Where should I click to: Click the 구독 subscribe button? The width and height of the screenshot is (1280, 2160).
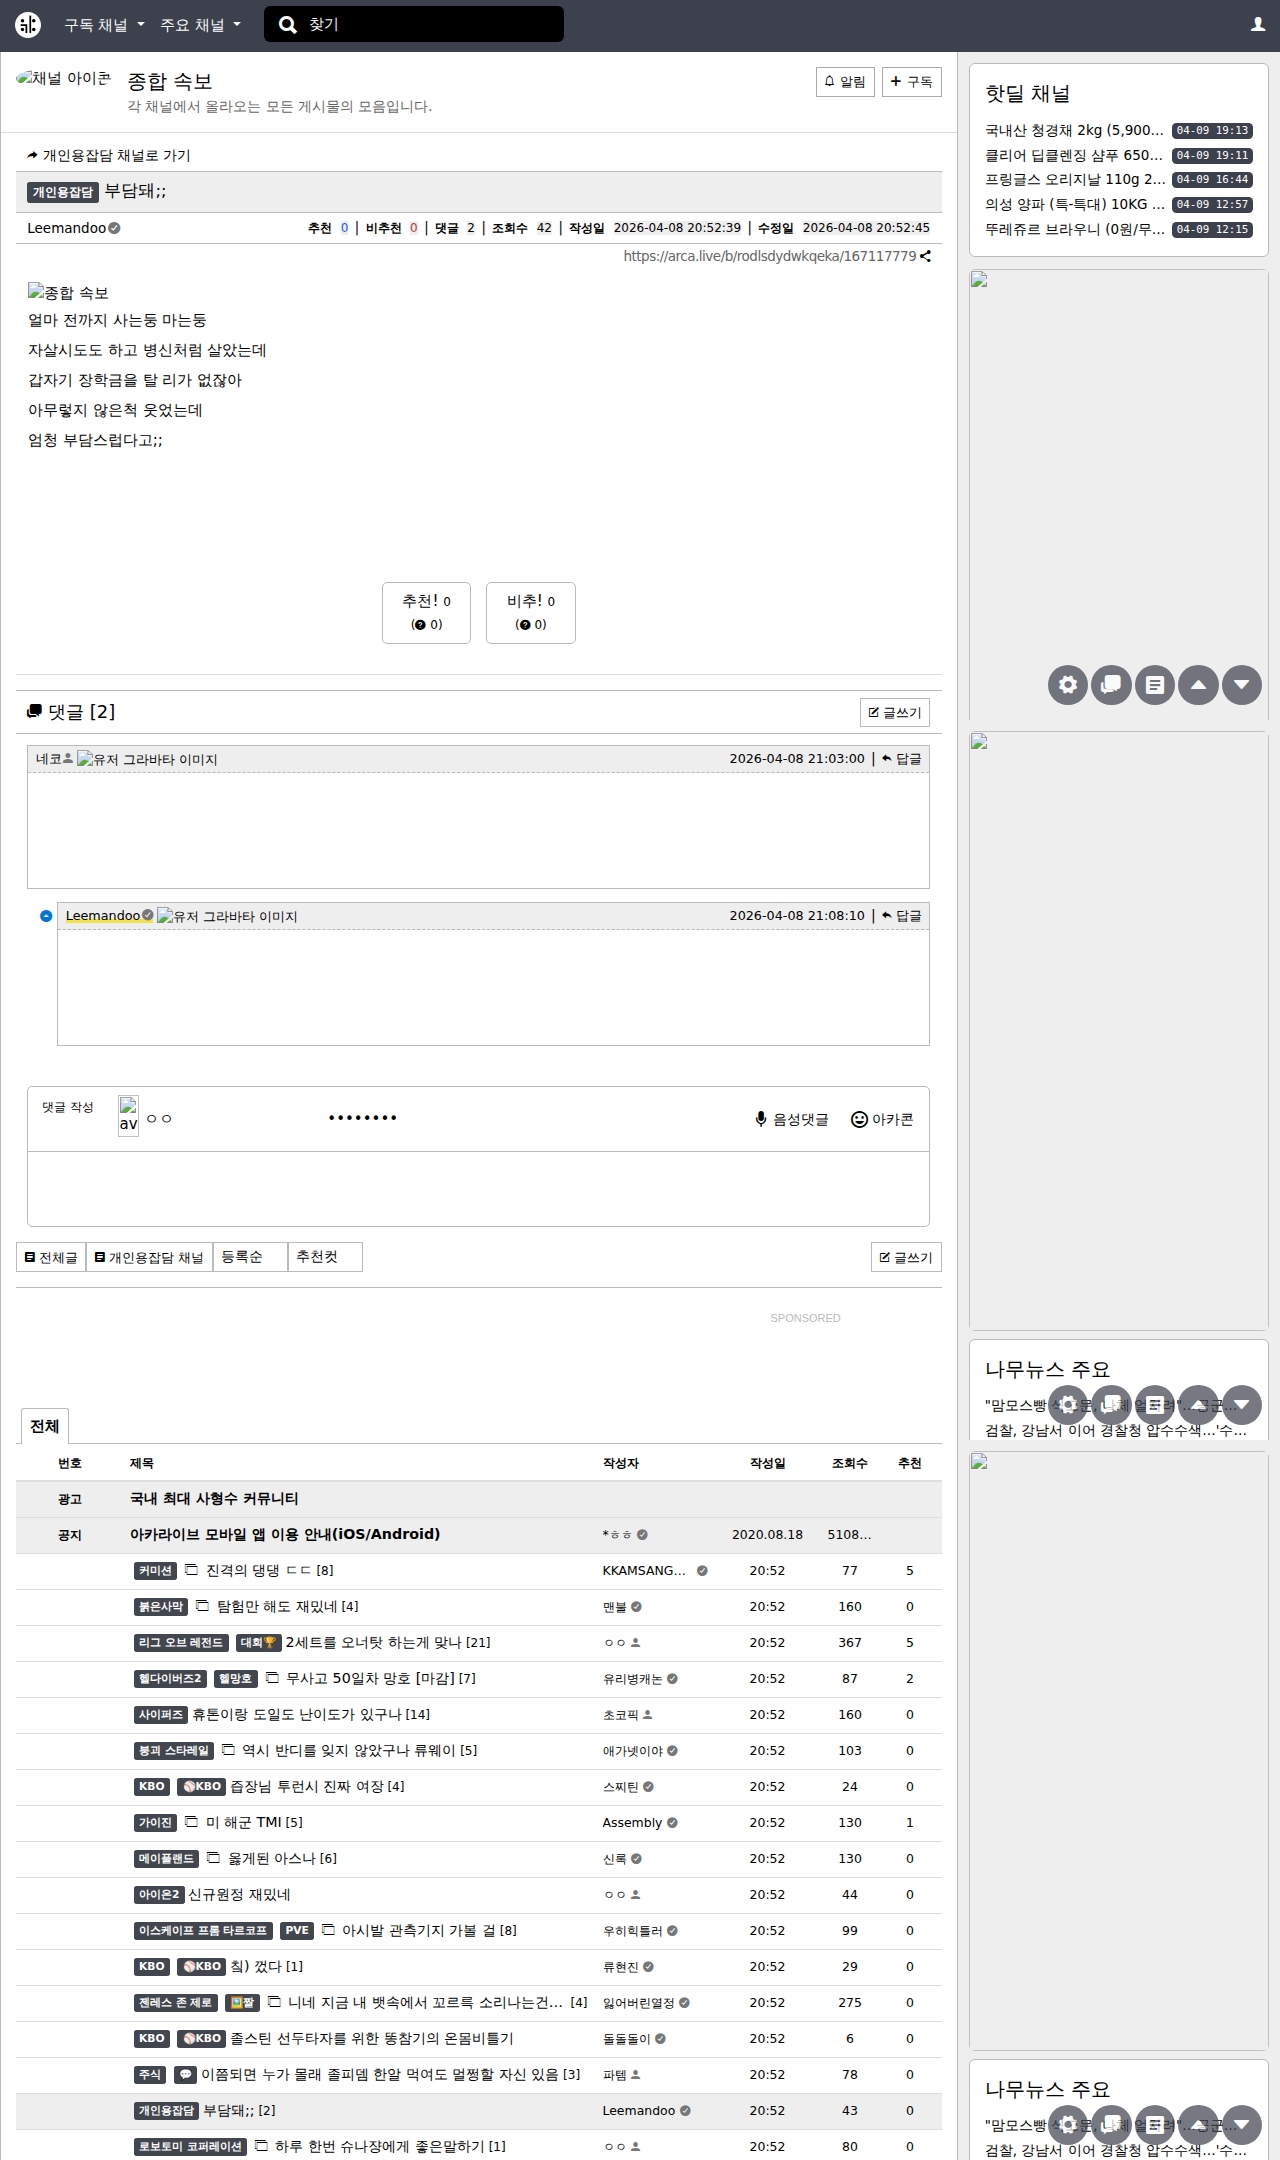[911, 82]
